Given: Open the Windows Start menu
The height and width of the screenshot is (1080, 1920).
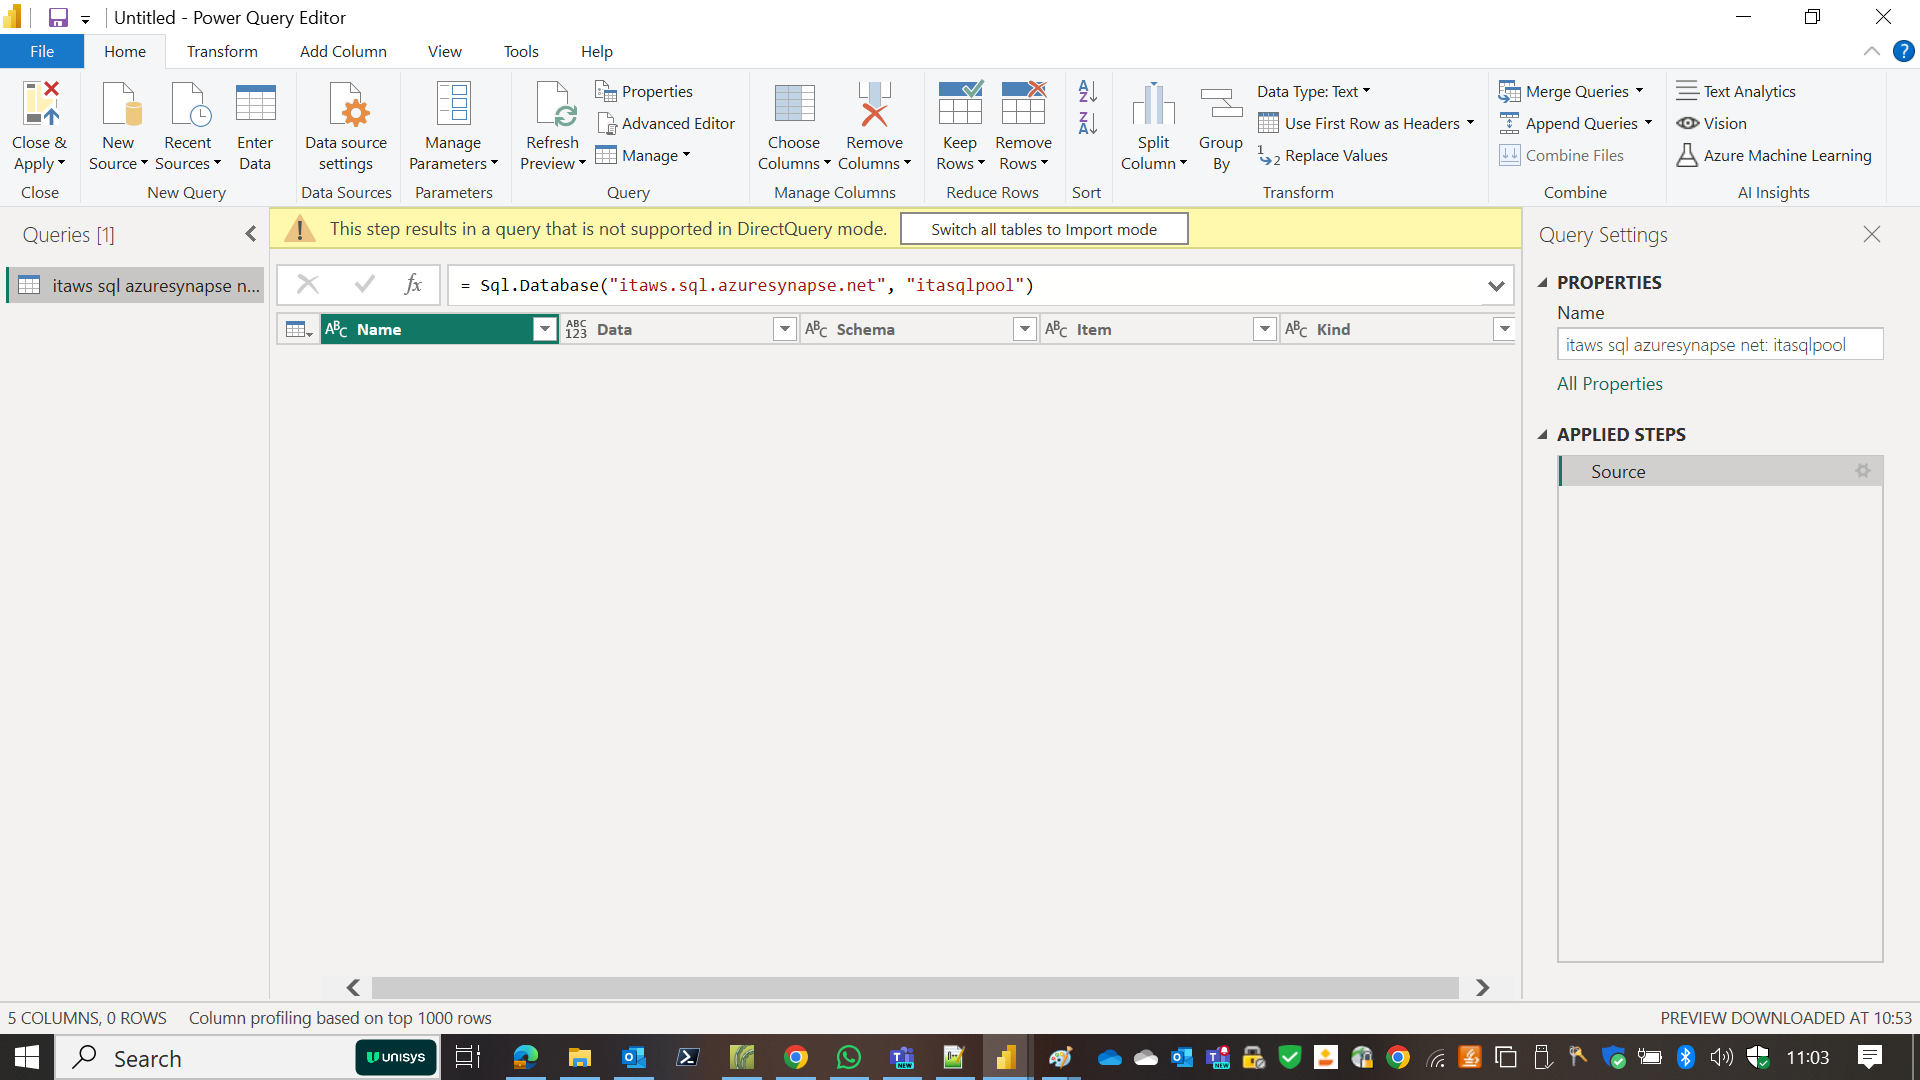Looking at the screenshot, I should (27, 1057).
